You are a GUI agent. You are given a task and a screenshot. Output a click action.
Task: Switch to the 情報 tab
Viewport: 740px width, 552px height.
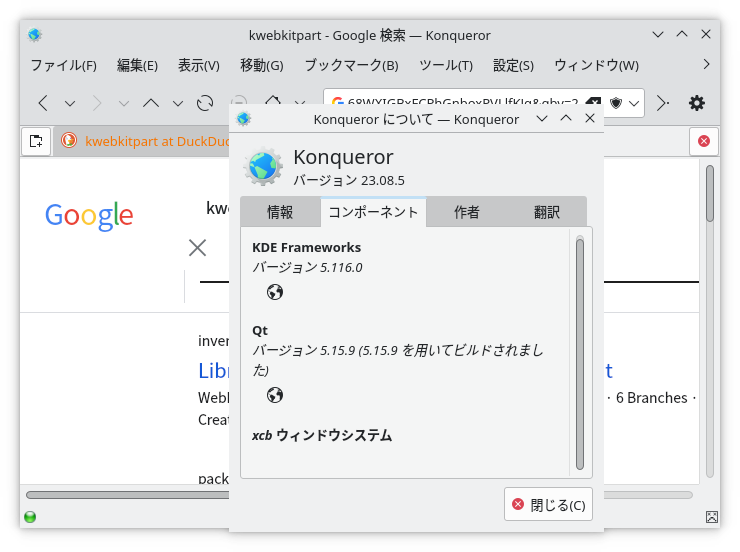pyautogui.click(x=280, y=212)
